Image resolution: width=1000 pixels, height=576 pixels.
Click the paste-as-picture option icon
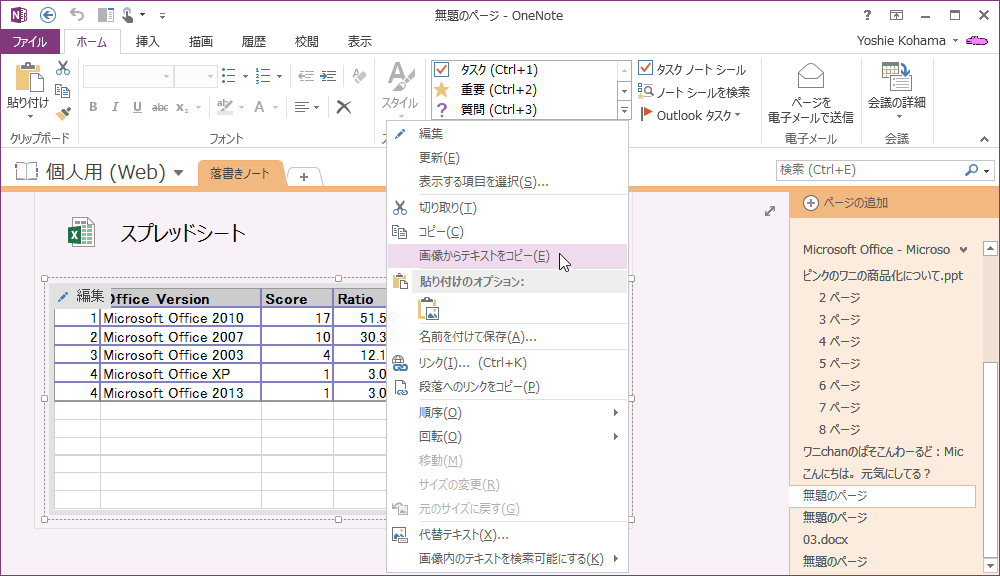pos(429,309)
